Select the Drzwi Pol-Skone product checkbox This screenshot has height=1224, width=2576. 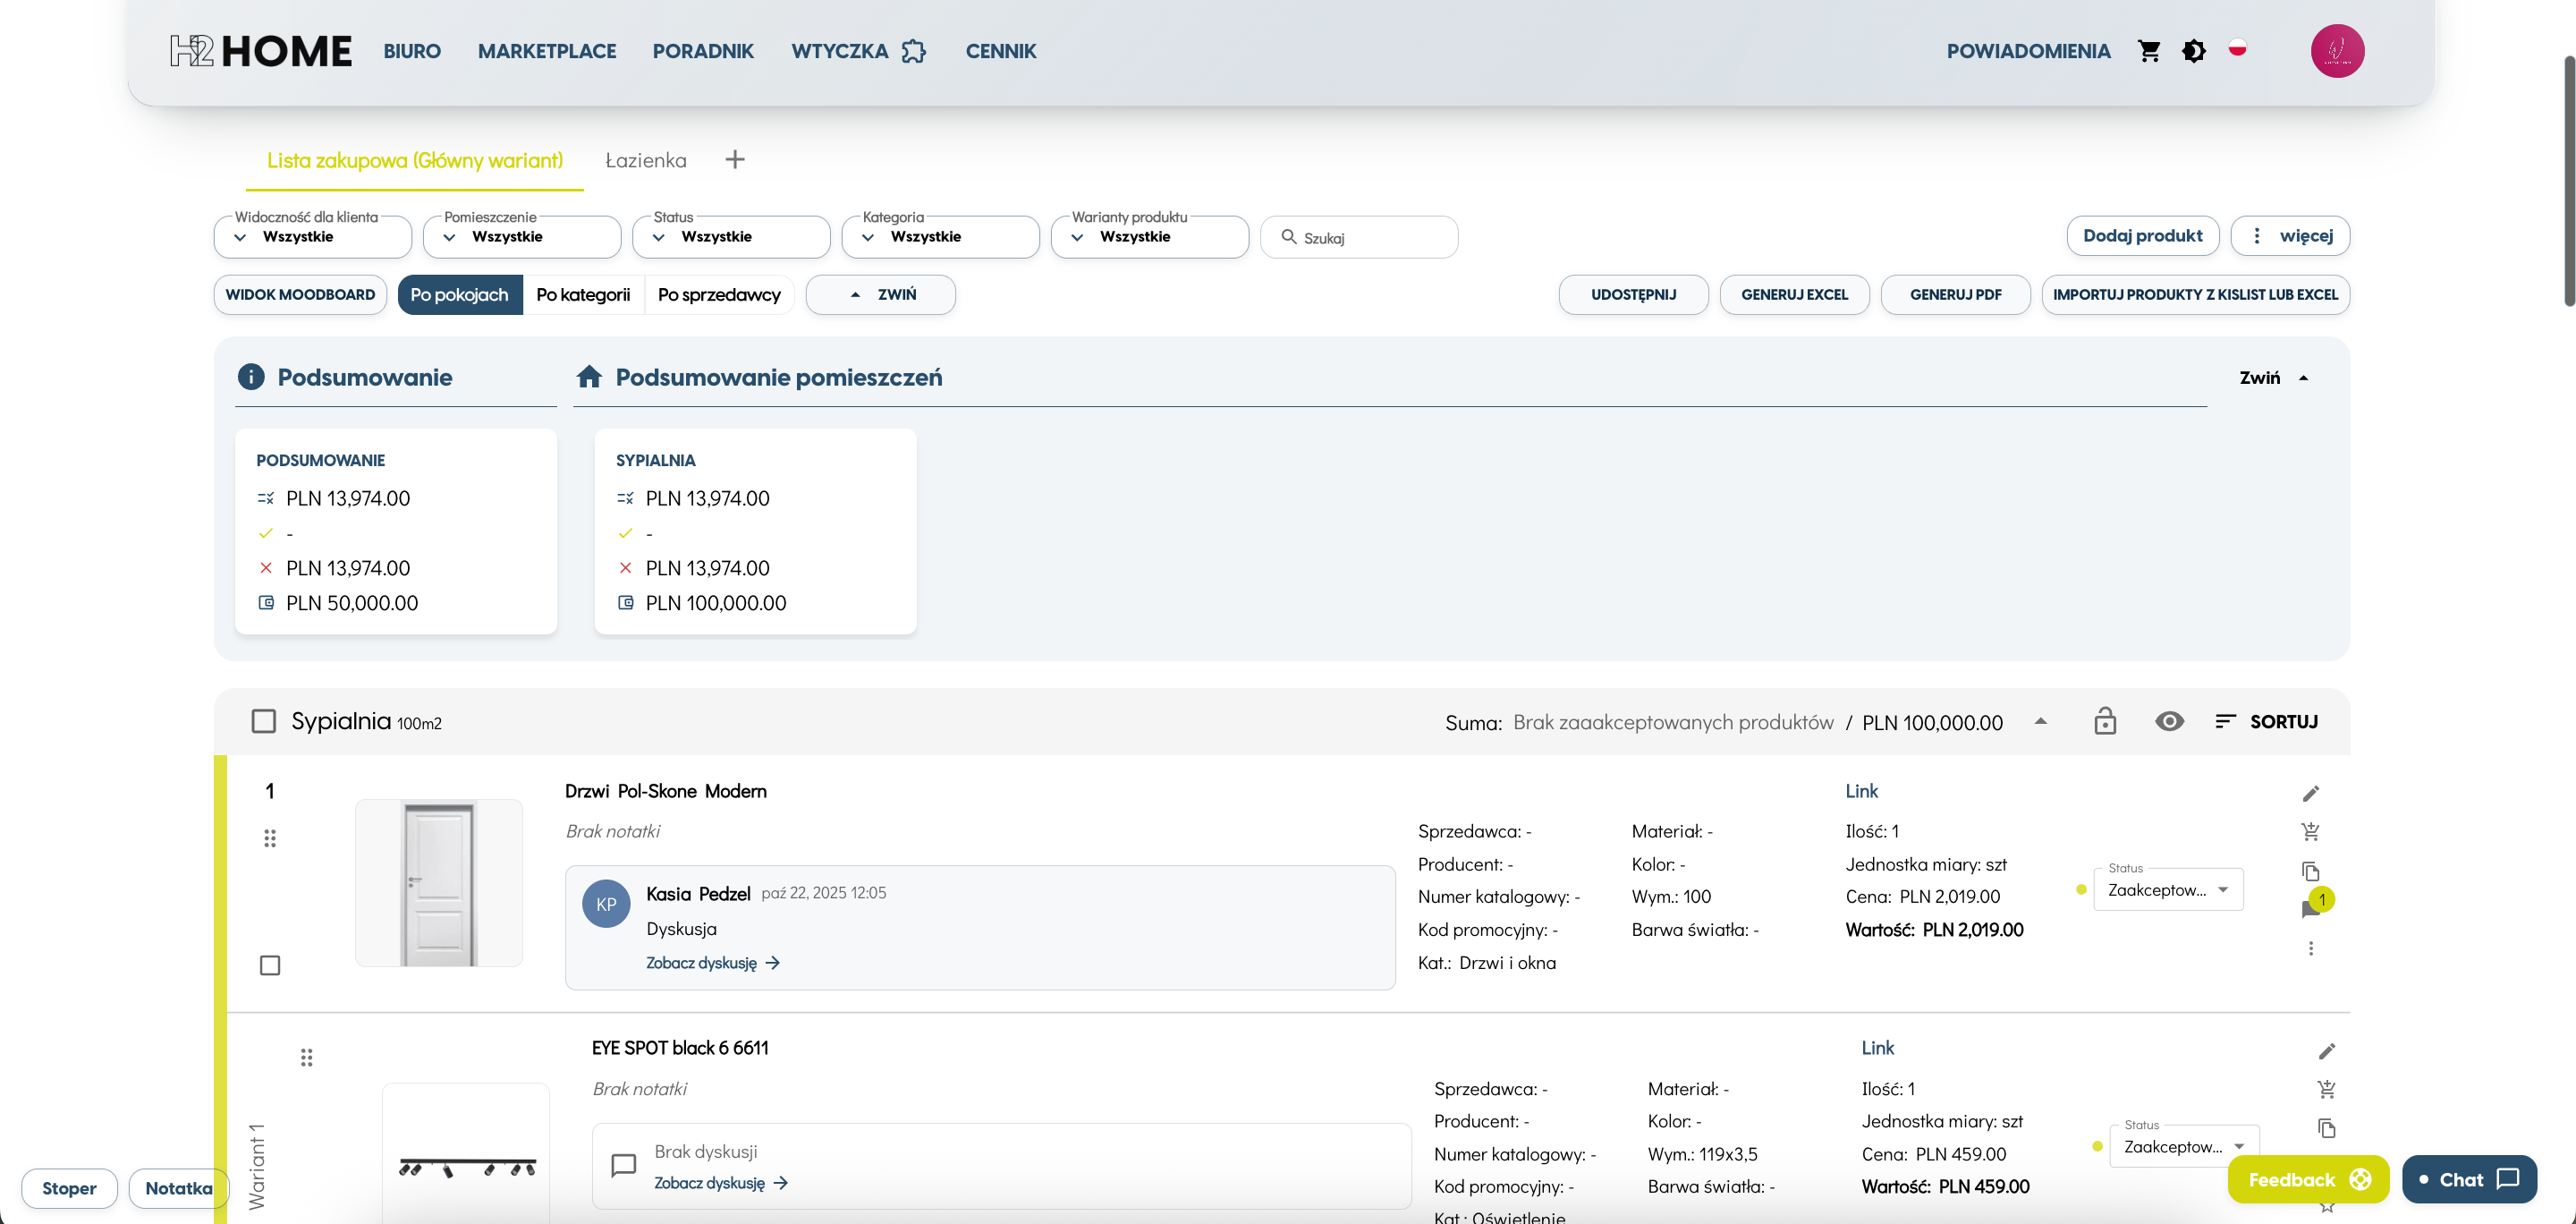[270, 965]
